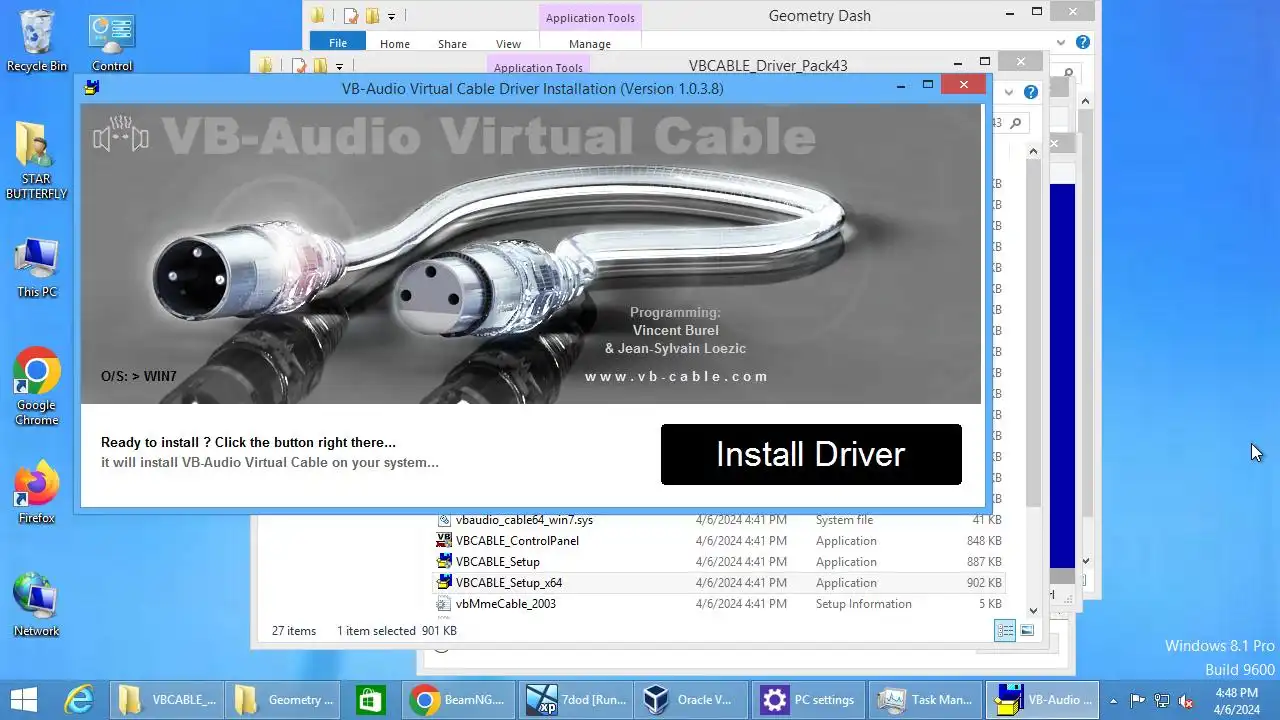
Task: Switch to VBCABLE folder taskbar button
Action: (166, 700)
